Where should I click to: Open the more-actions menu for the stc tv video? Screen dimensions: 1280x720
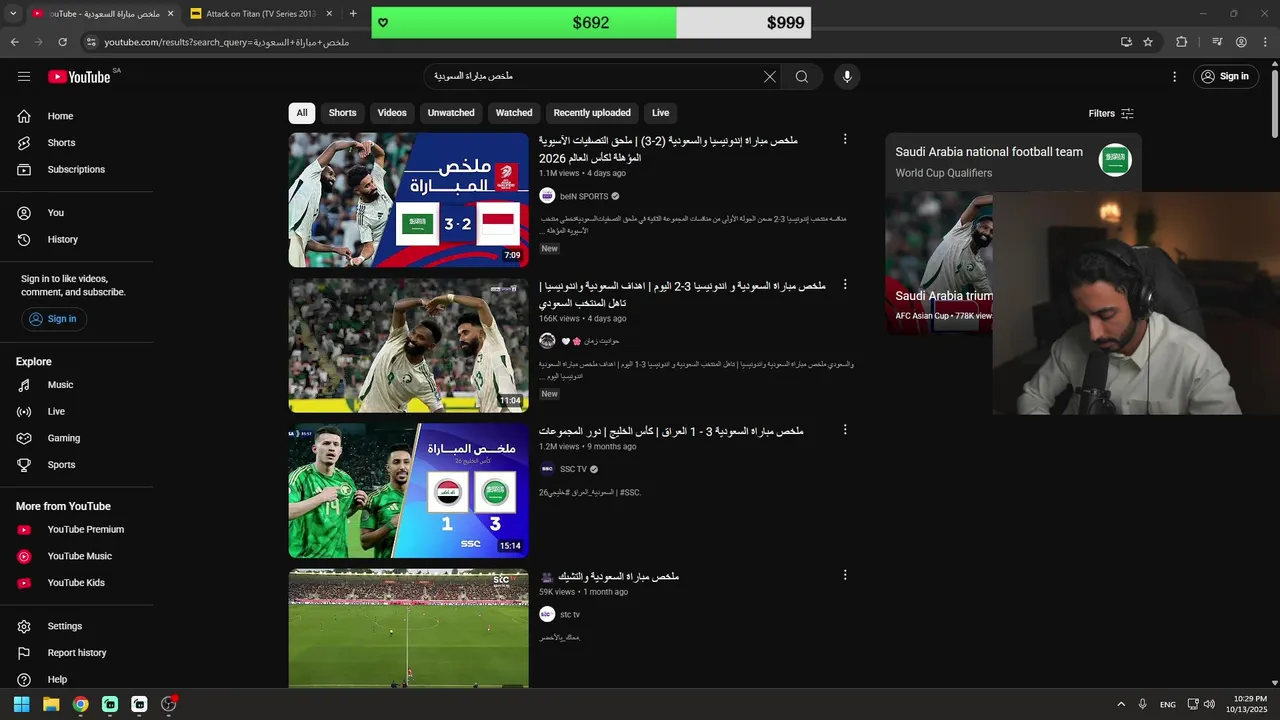[x=845, y=575]
